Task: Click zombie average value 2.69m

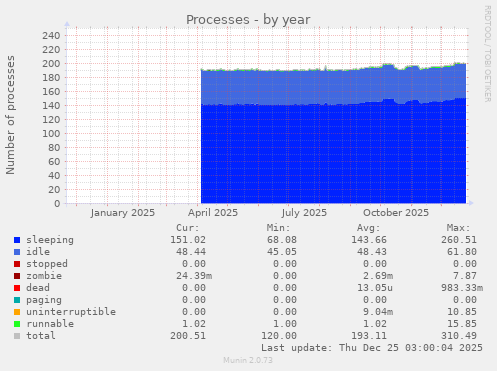Action: [378, 276]
